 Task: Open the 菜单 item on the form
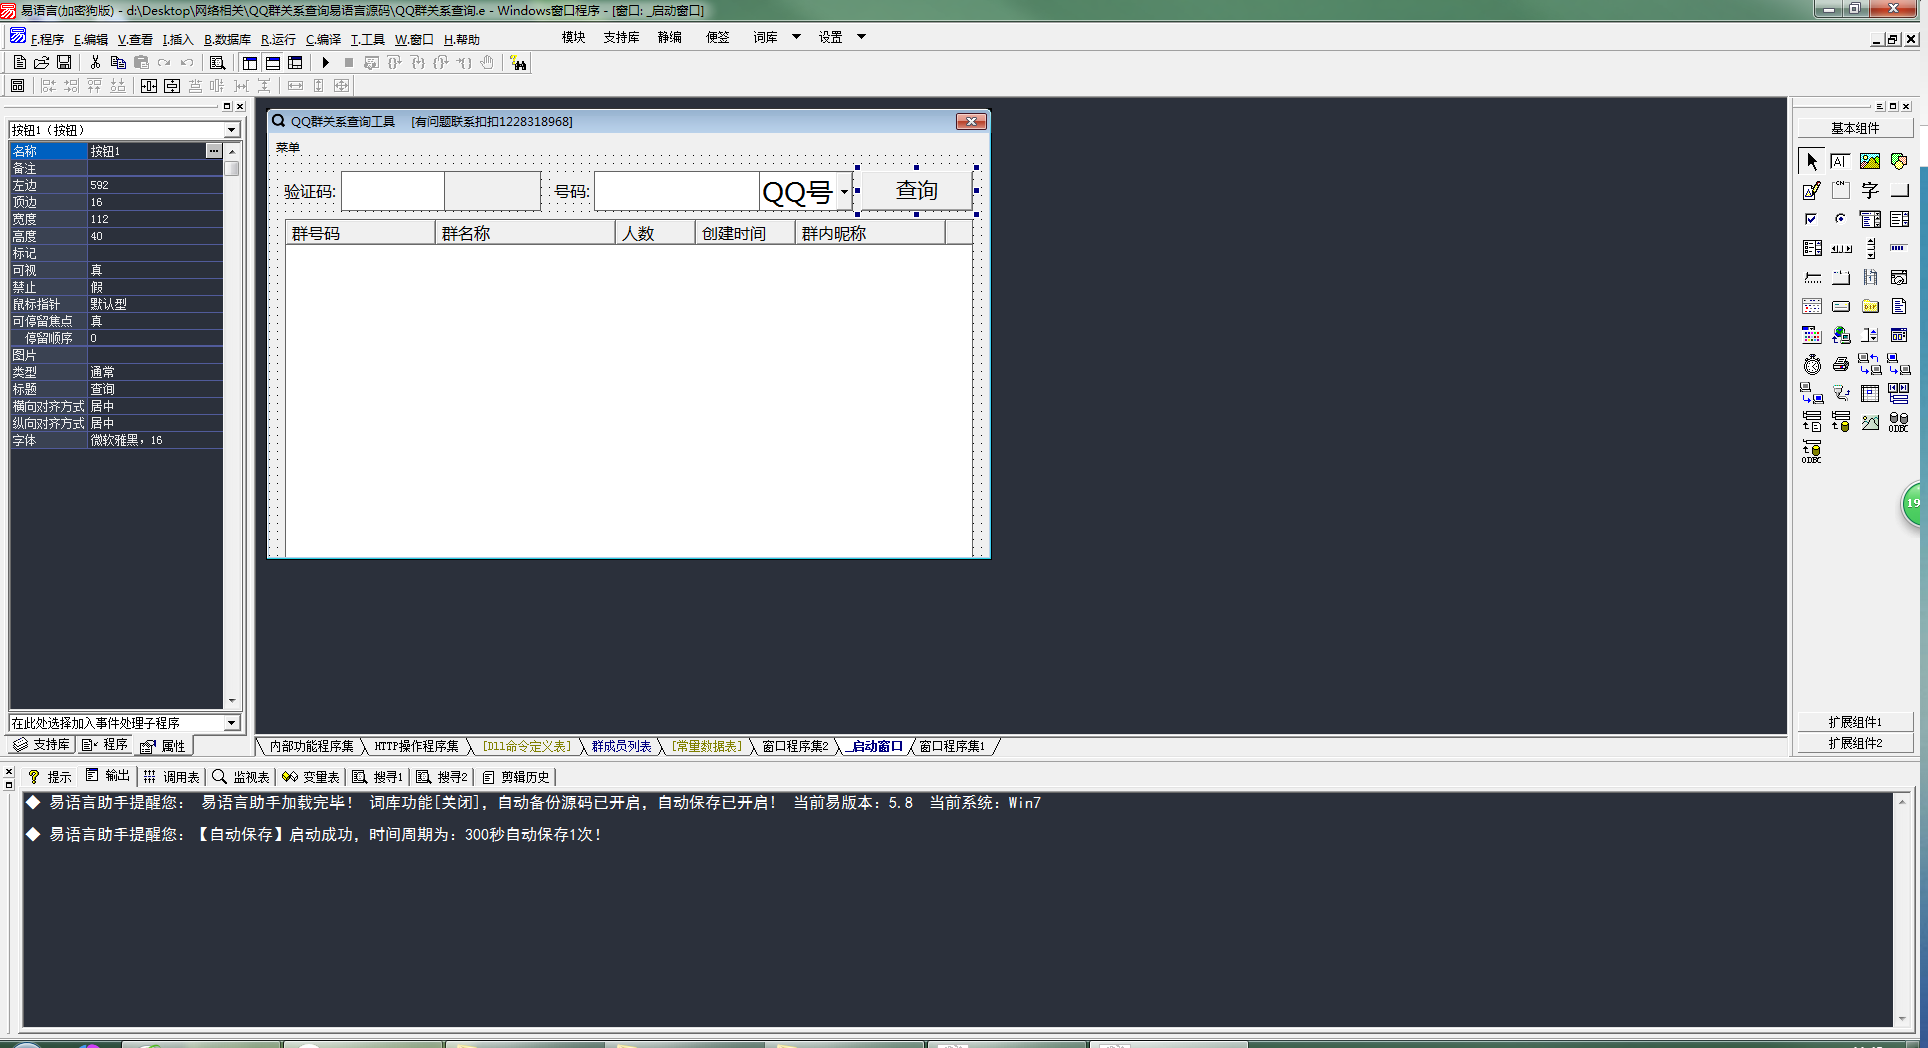click(x=288, y=147)
